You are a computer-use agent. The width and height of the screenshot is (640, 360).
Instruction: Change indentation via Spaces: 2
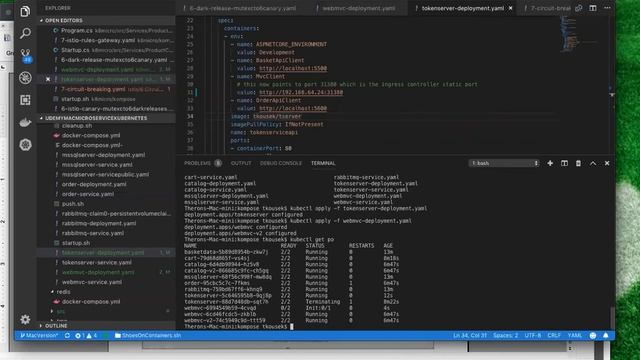pyautogui.click(x=505, y=336)
